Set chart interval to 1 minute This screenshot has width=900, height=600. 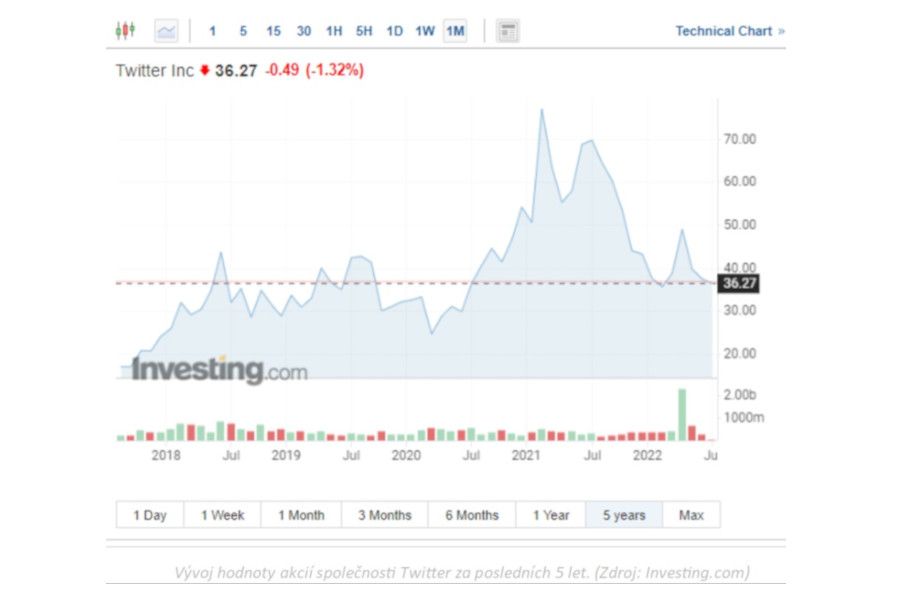coord(212,31)
